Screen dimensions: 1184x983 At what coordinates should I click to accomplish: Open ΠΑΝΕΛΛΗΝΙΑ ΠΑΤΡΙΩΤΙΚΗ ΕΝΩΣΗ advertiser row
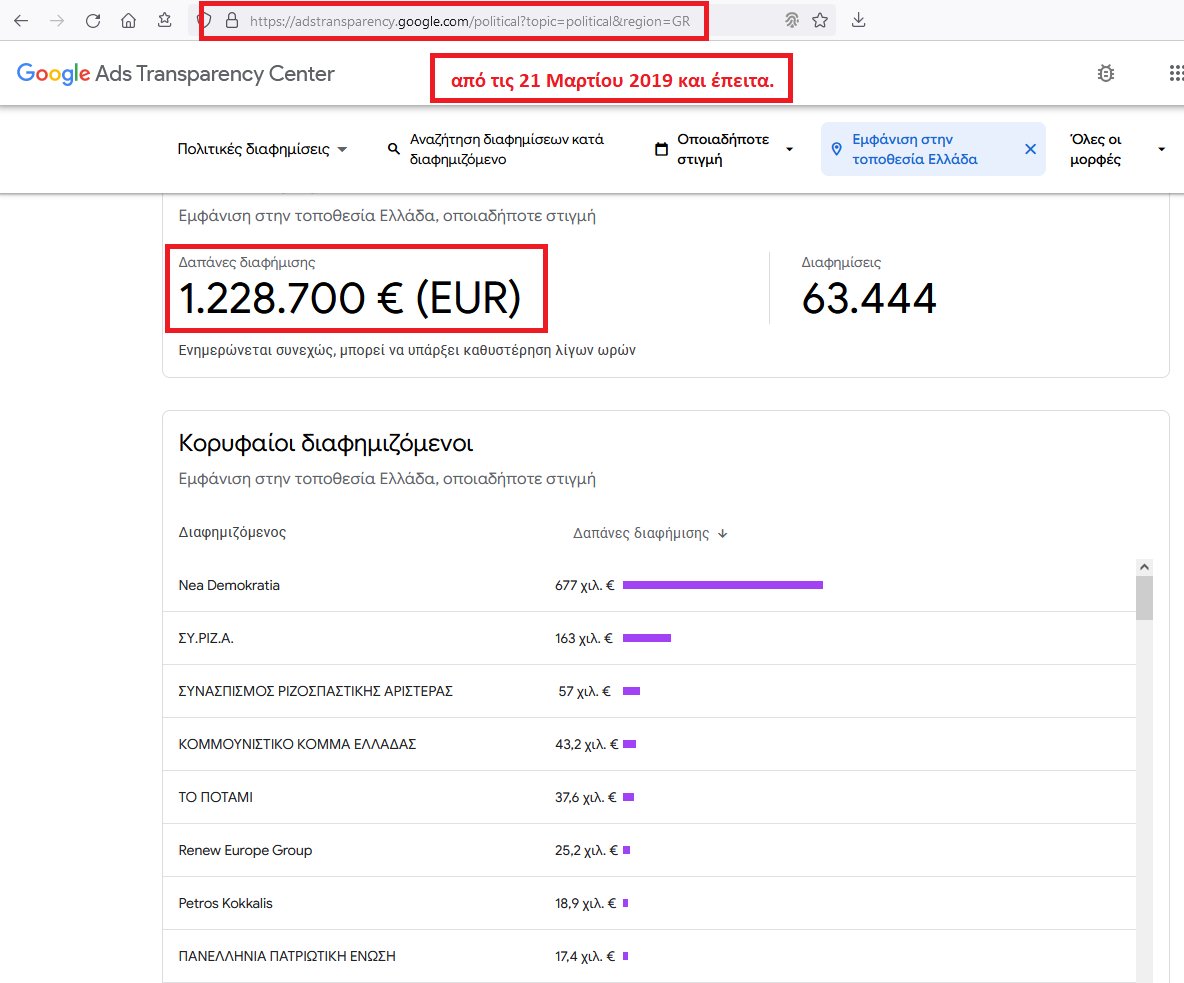click(649, 956)
